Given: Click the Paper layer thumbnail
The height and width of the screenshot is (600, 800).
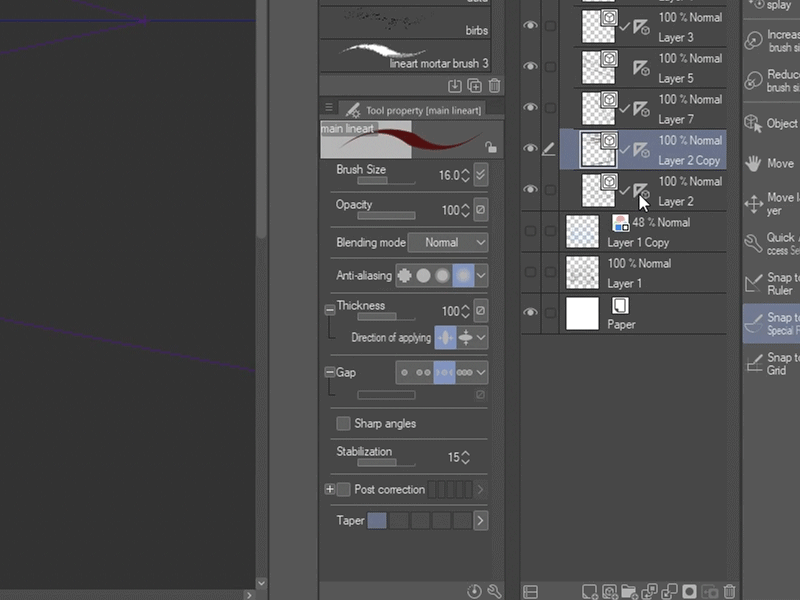Looking at the screenshot, I should click(582, 313).
